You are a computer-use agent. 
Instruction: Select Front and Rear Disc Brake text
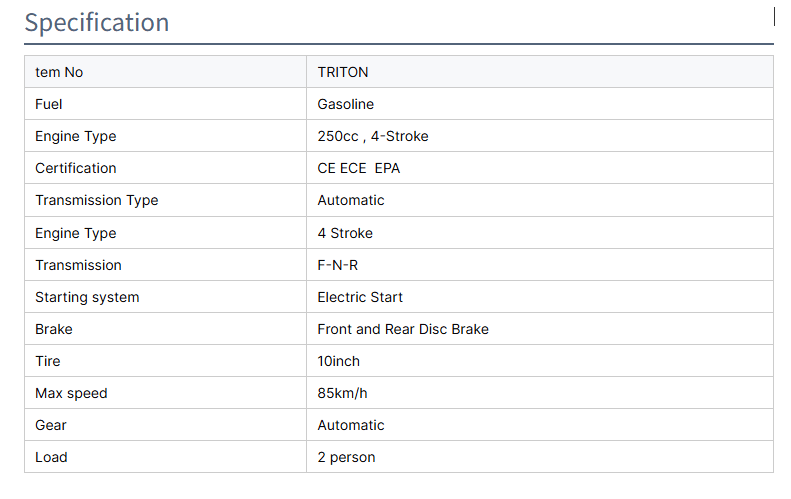click(403, 329)
